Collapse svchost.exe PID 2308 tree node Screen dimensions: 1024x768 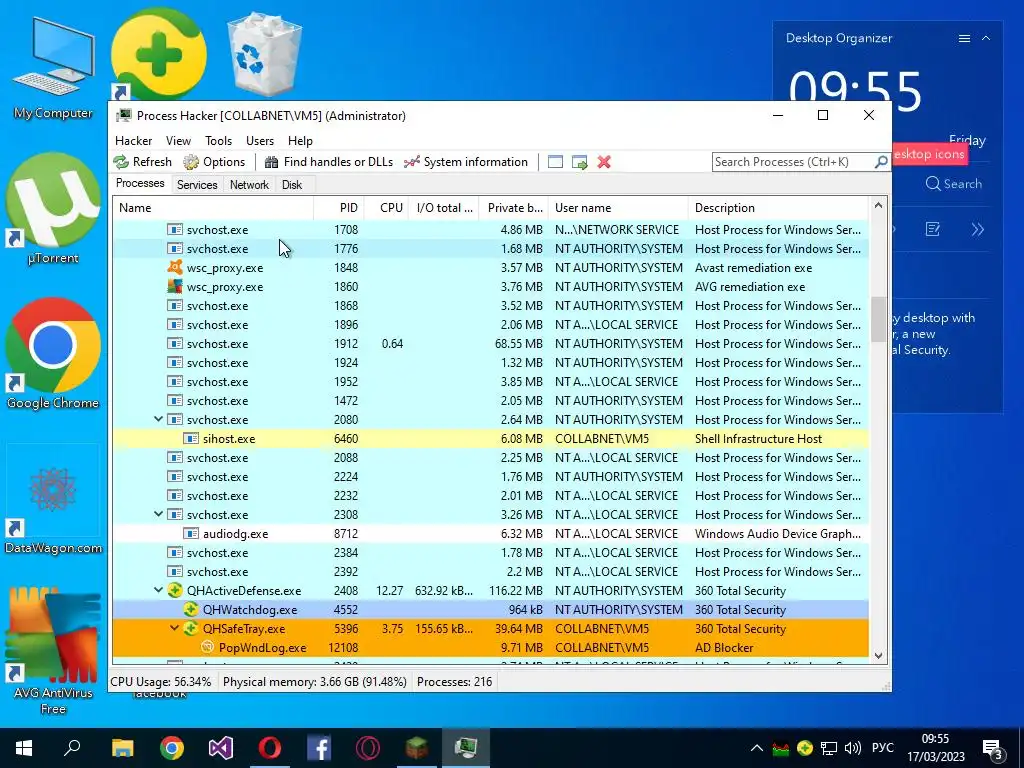click(x=158, y=514)
